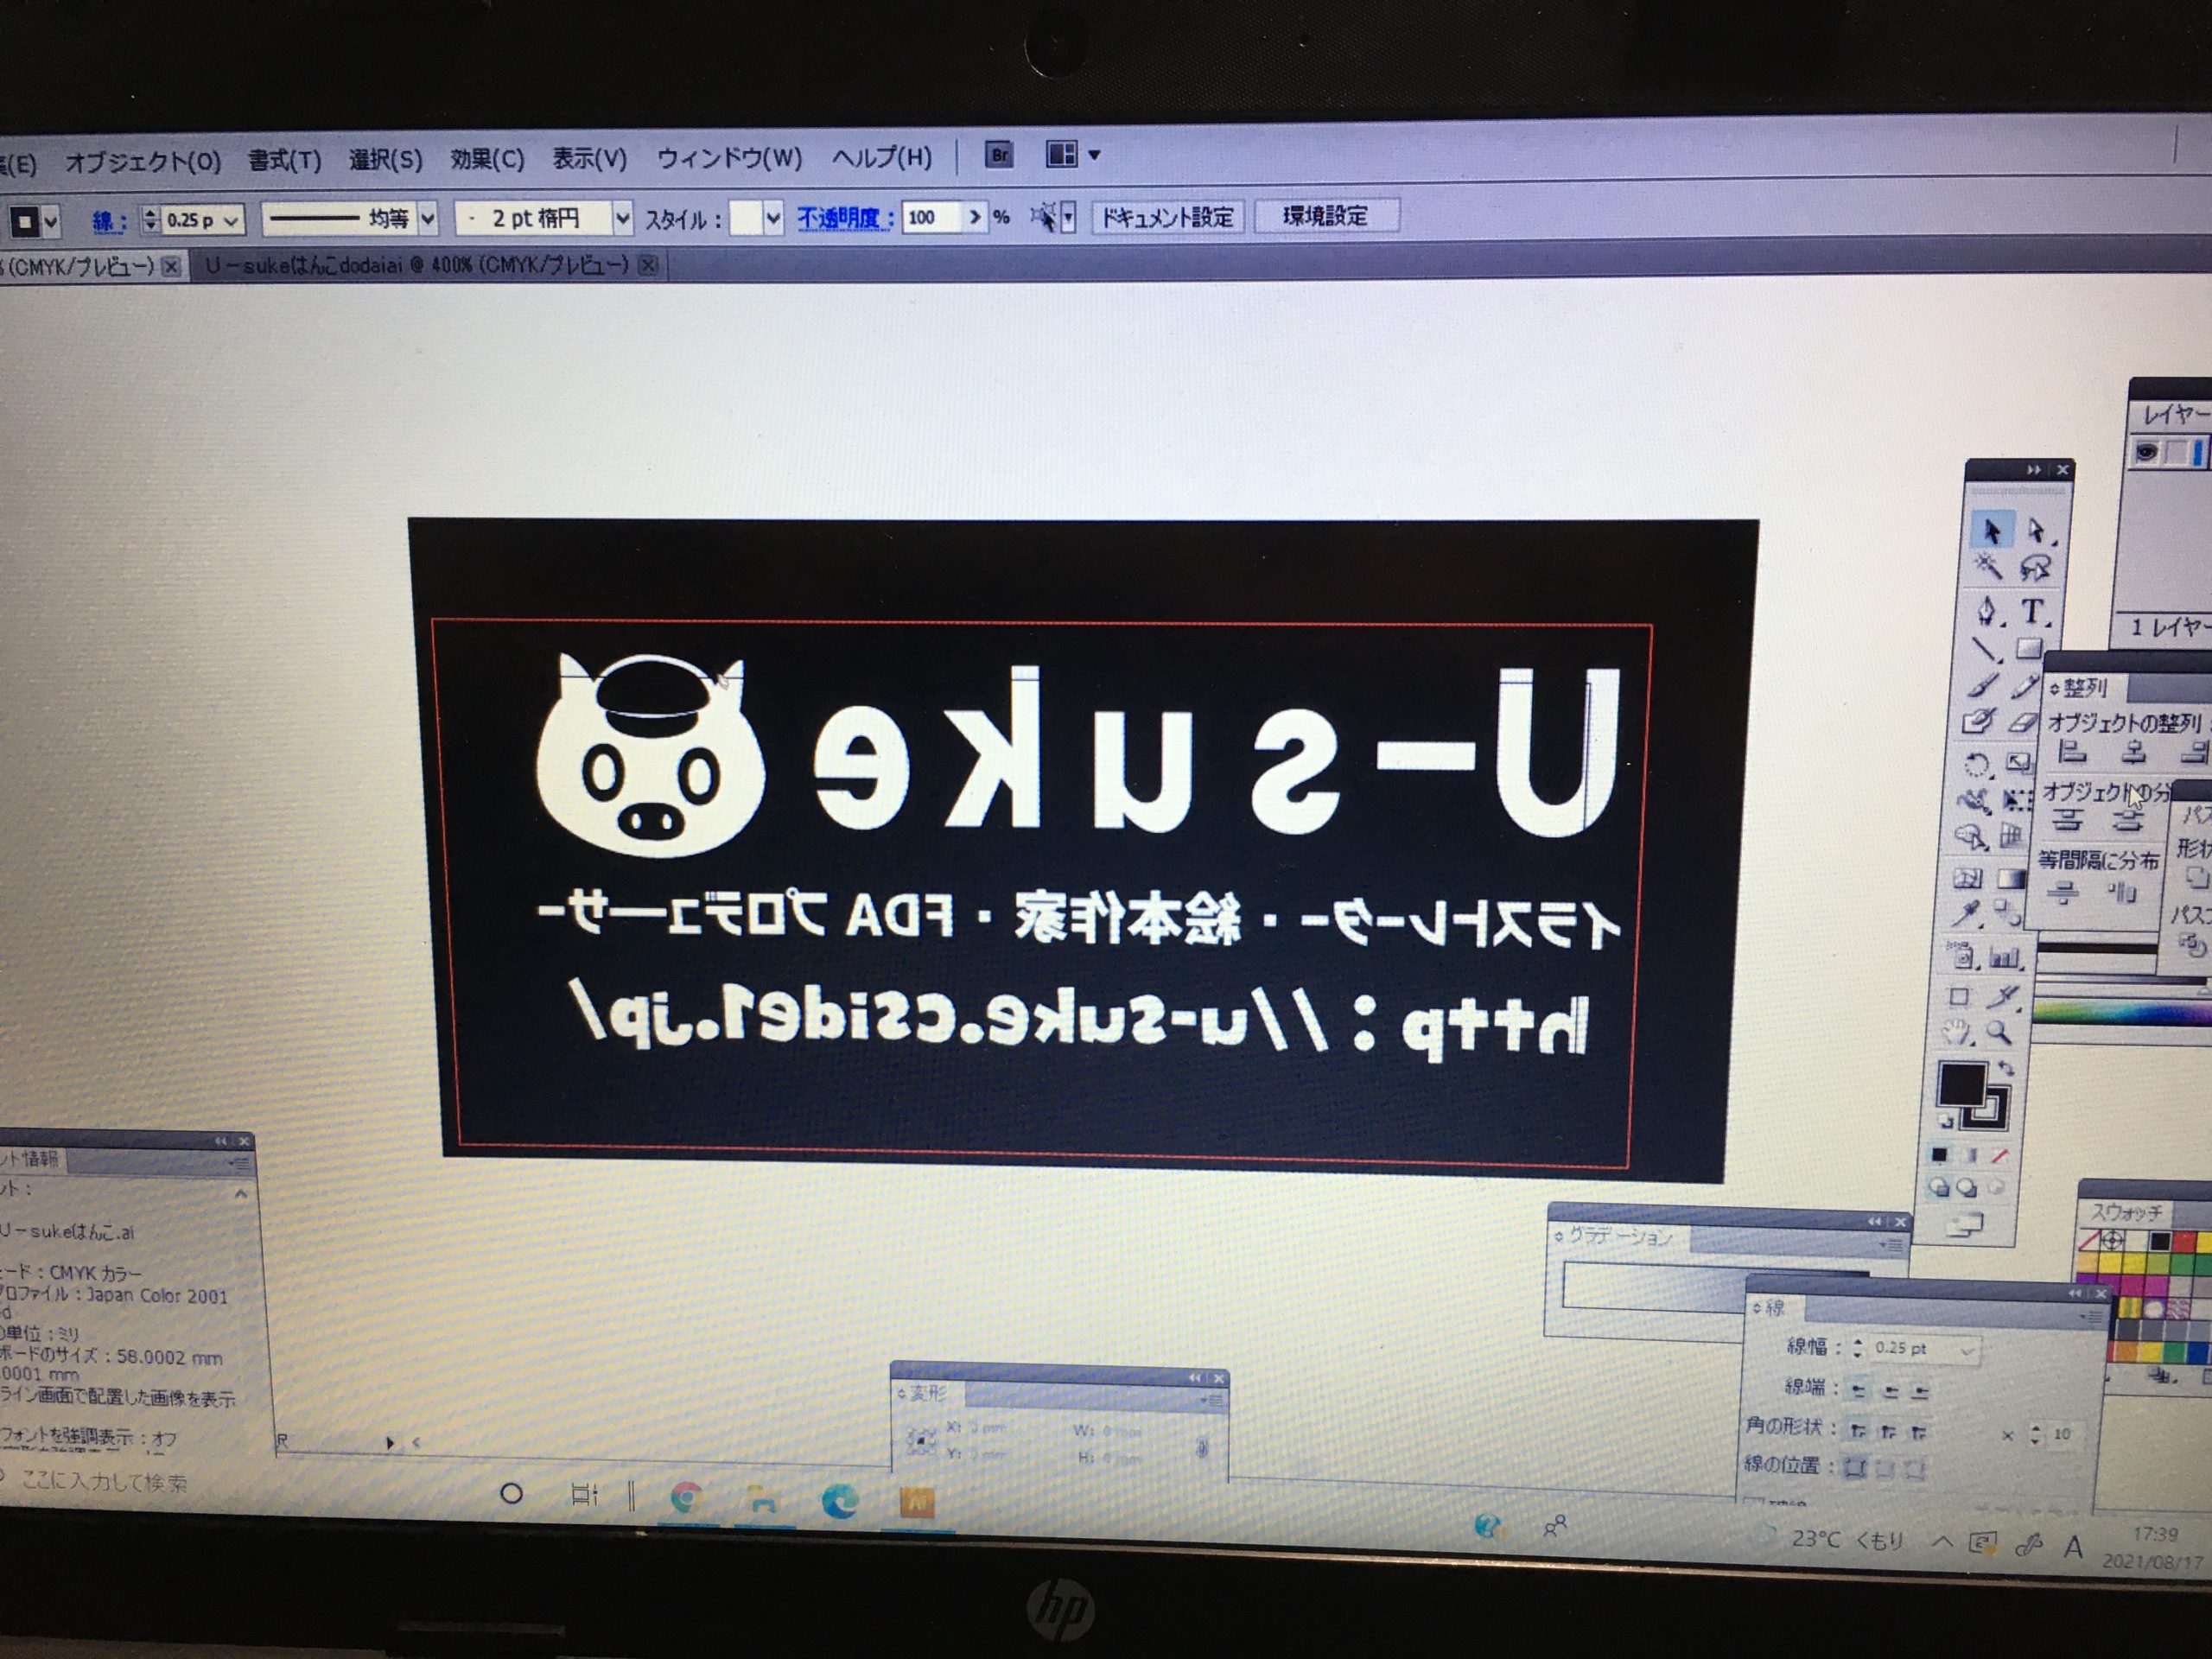Set fill to None in toolbox

pyautogui.click(x=2000, y=1155)
